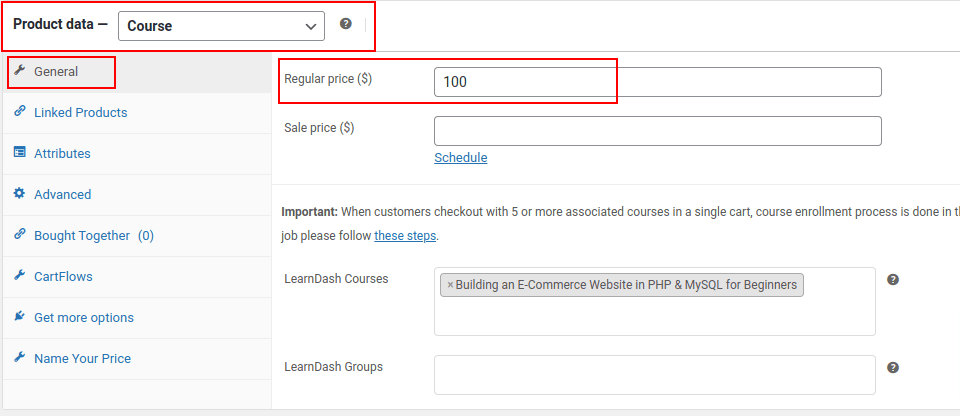The height and width of the screenshot is (416, 960).
Task: Open the Linked Products tab
Action: click(x=80, y=113)
